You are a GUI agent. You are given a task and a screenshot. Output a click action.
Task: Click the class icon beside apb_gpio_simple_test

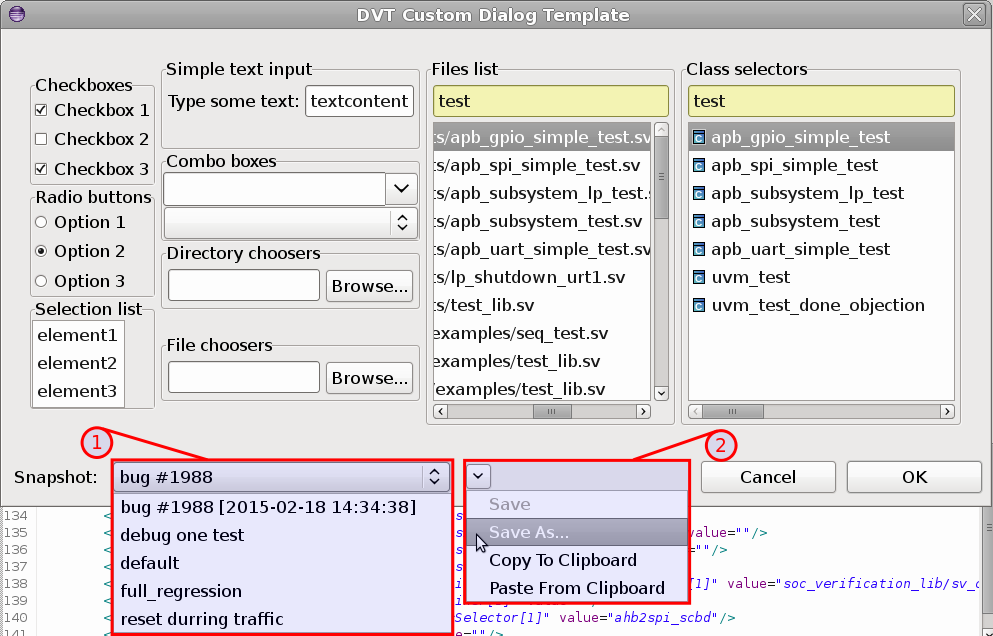[701, 137]
